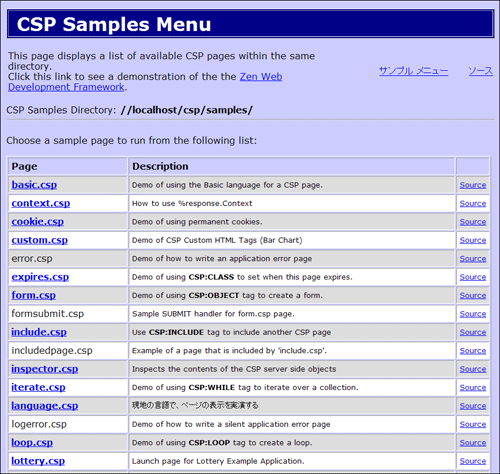This screenshot has width=500, height=474.
Task: Open the loop.csp sample page
Action: [32, 442]
